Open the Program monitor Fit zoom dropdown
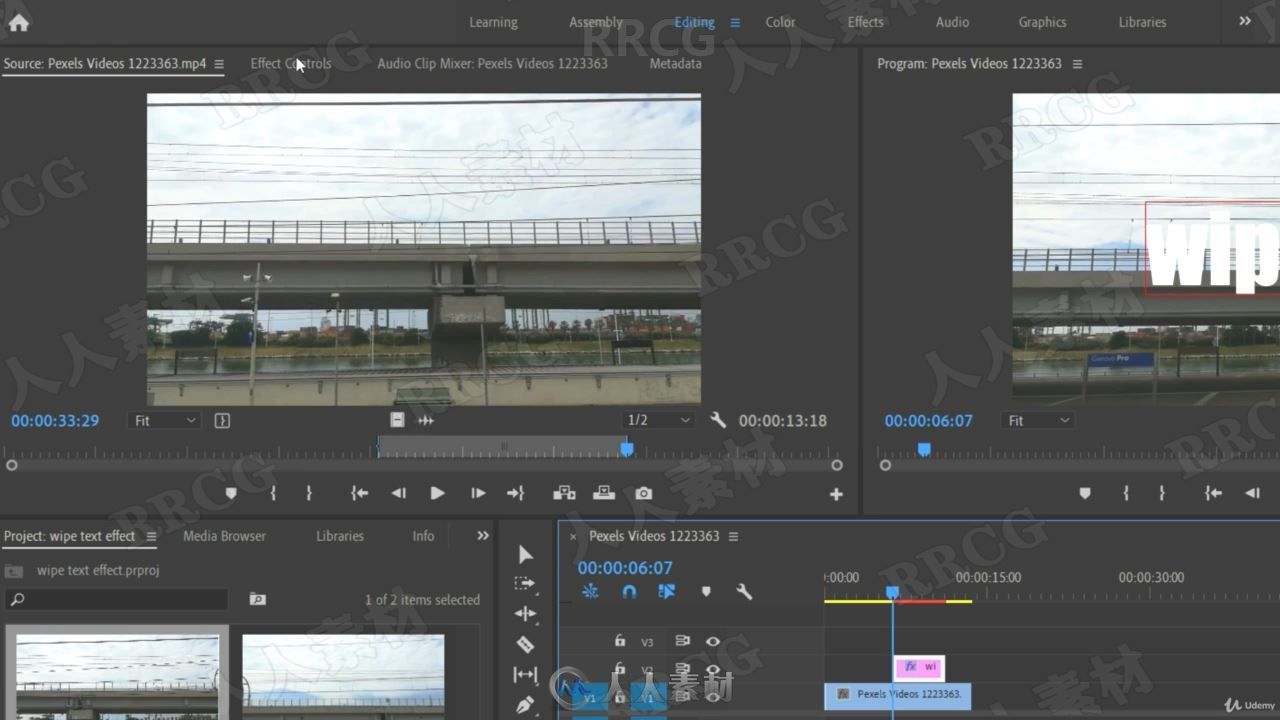The width and height of the screenshot is (1280, 720). (1038, 421)
